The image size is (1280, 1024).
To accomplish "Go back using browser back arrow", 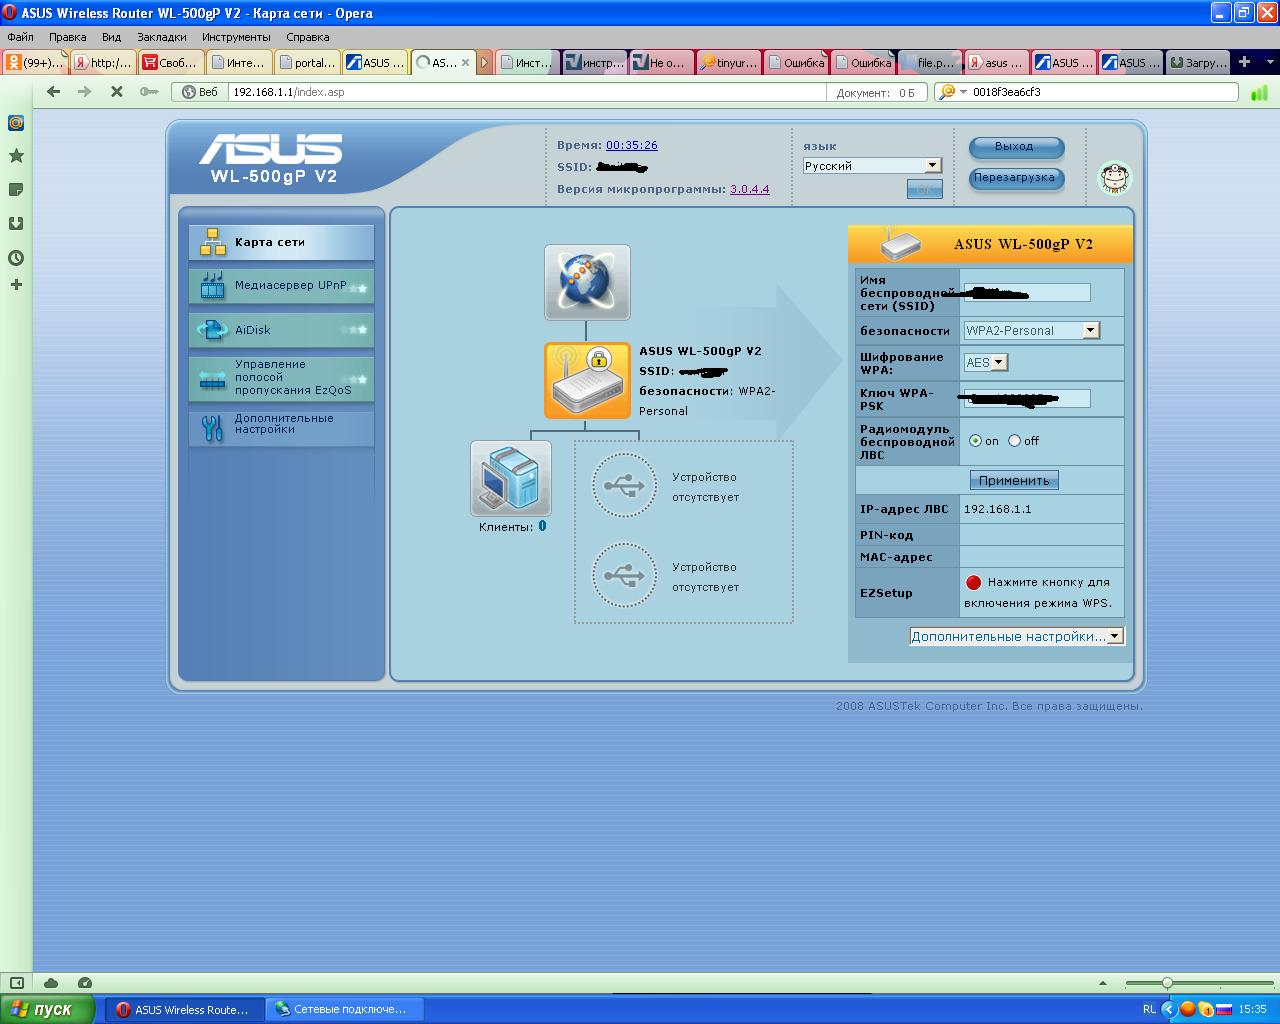I will coord(53,91).
